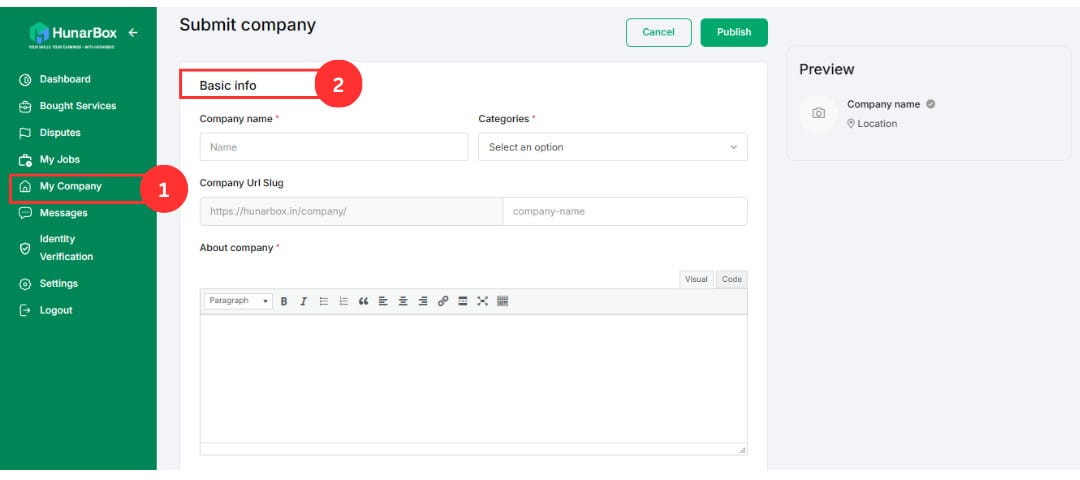Viewport: 1080px width, 480px height.
Task: Click the "About company" label
Action: (236, 248)
